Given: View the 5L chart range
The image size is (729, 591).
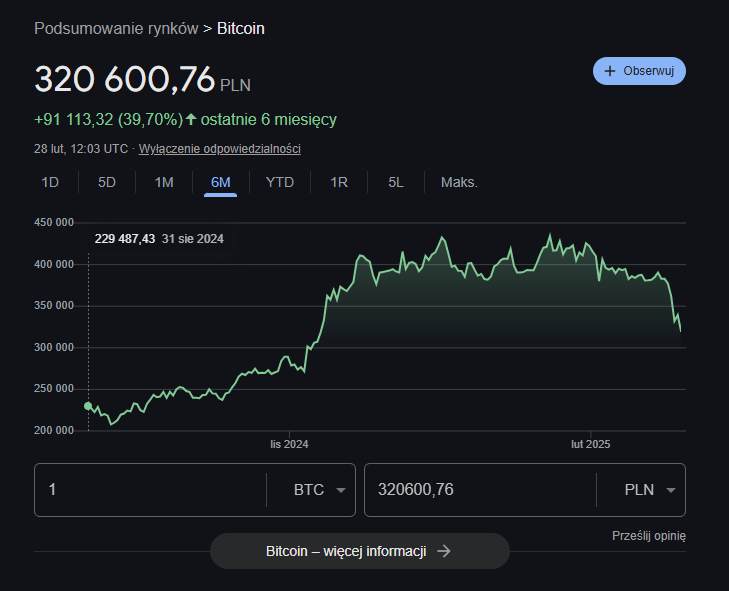Looking at the screenshot, I should (x=396, y=182).
